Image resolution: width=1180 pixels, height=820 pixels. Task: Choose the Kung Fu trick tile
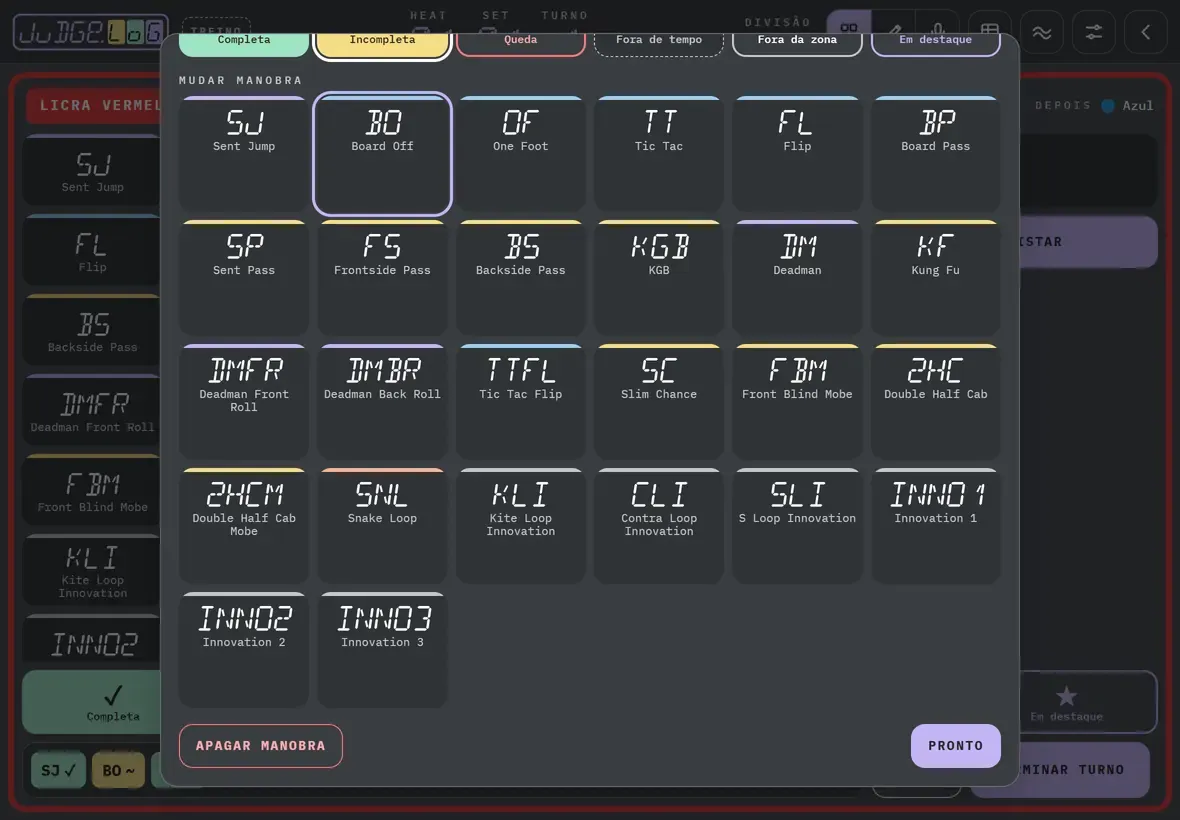pos(935,278)
